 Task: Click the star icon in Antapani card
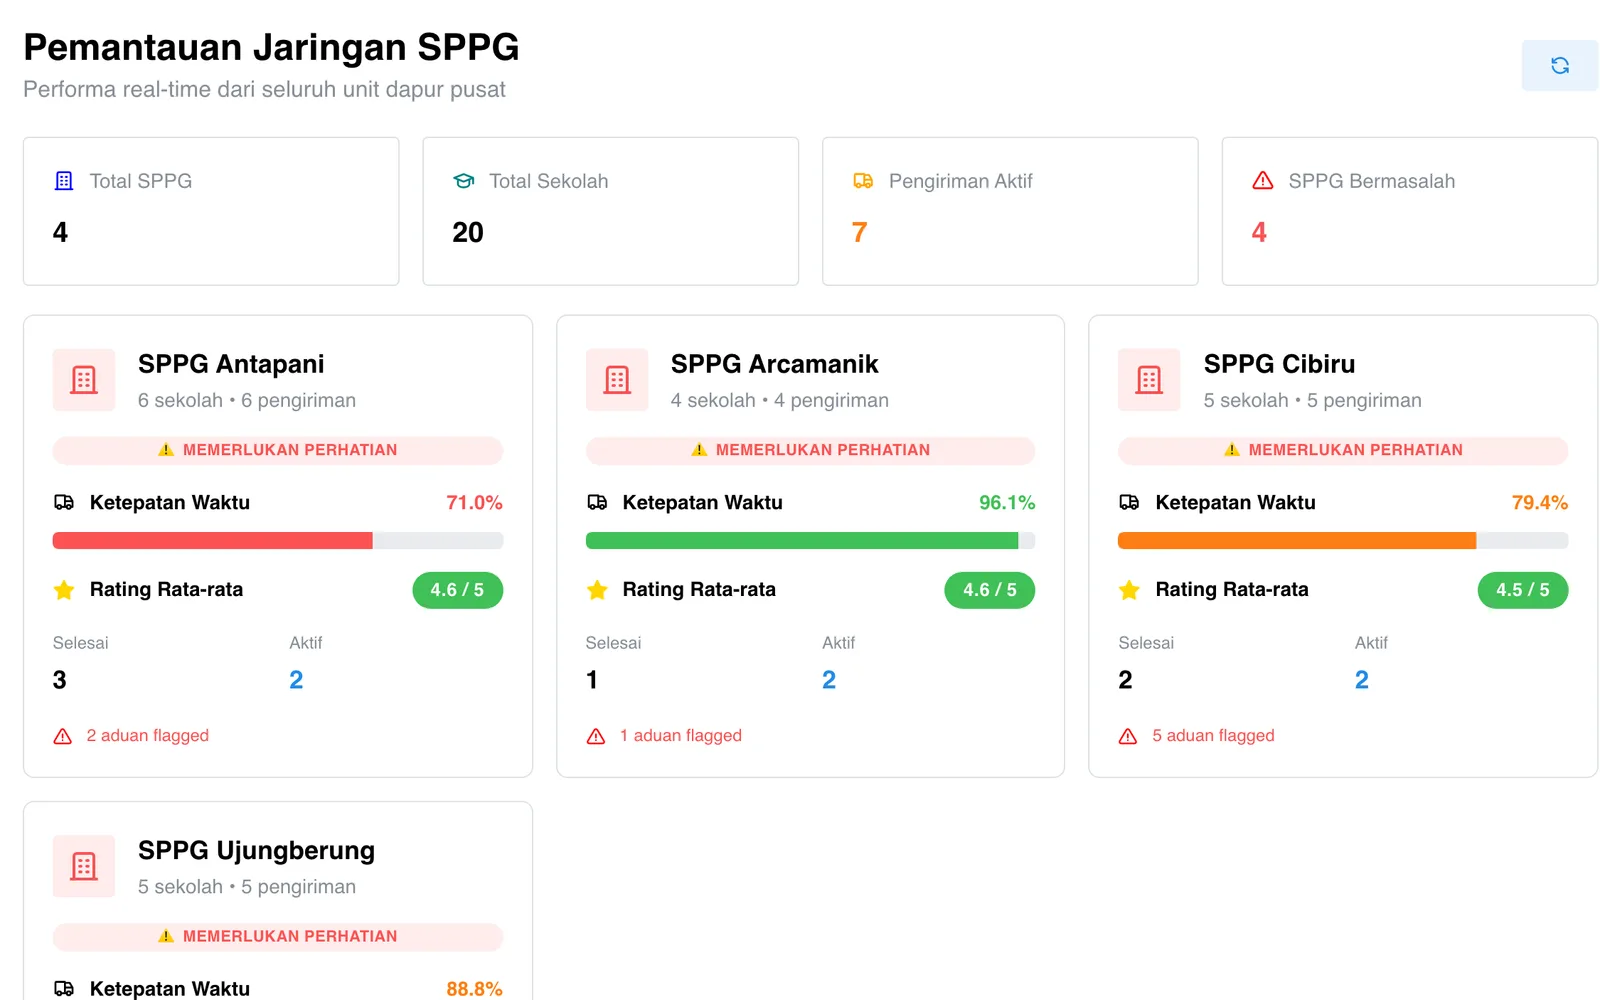pyautogui.click(x=64, y=590)
